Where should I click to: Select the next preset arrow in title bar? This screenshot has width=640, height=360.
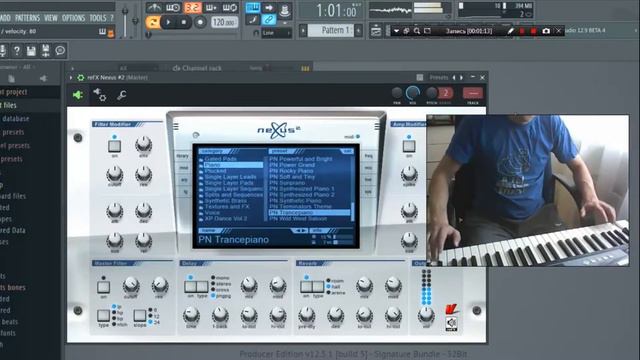click(462, 77)
